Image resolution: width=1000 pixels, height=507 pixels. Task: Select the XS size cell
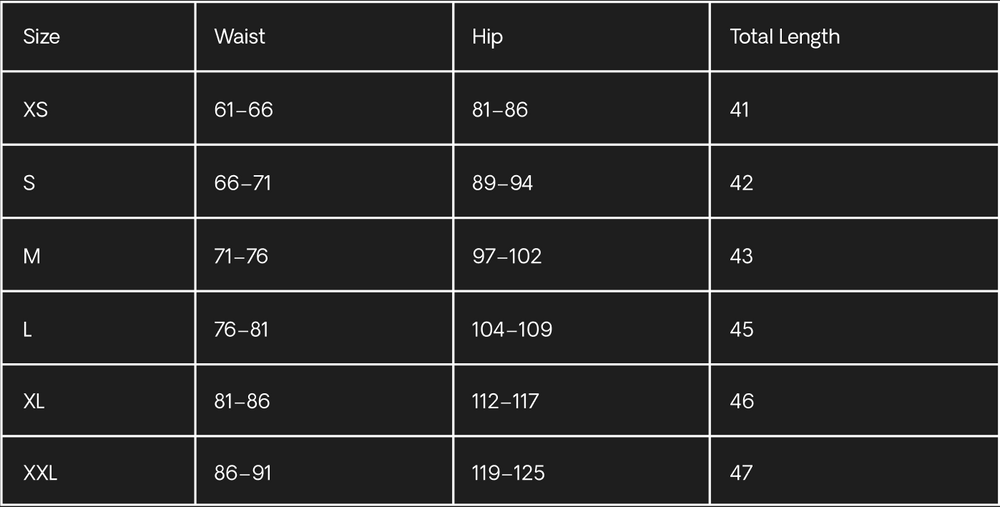[x=36, y=109]
